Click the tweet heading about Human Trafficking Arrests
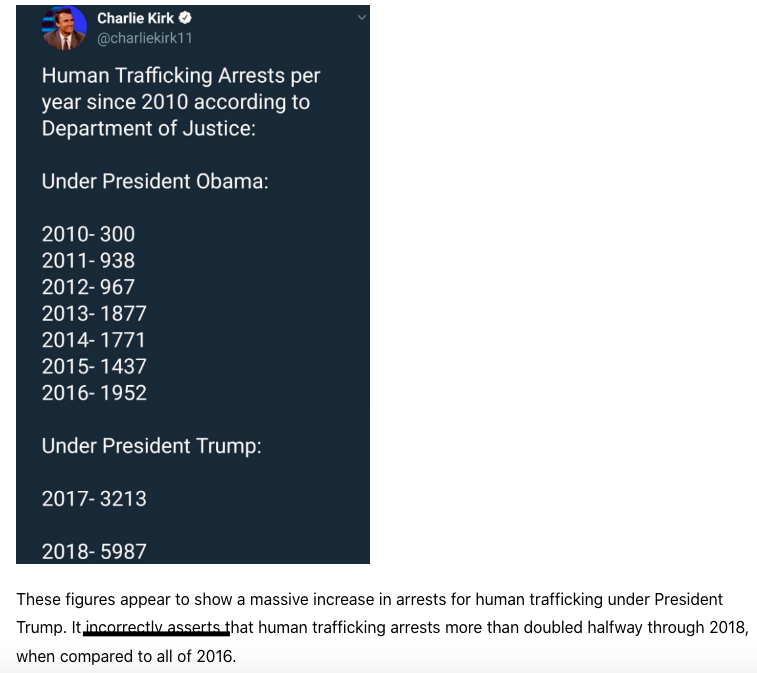This screenshot has width=757, height=673. [181, 102]
